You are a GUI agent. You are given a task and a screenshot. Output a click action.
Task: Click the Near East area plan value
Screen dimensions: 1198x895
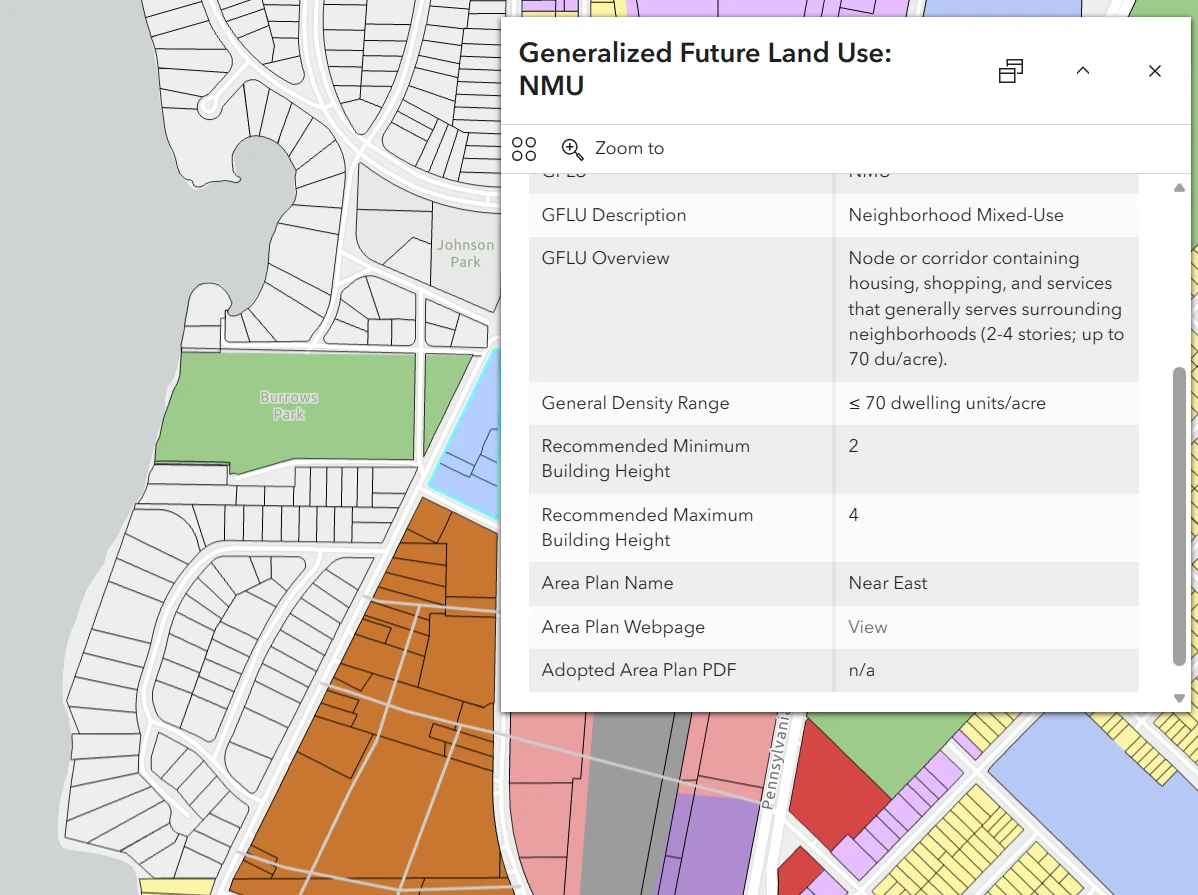(887, 583)
